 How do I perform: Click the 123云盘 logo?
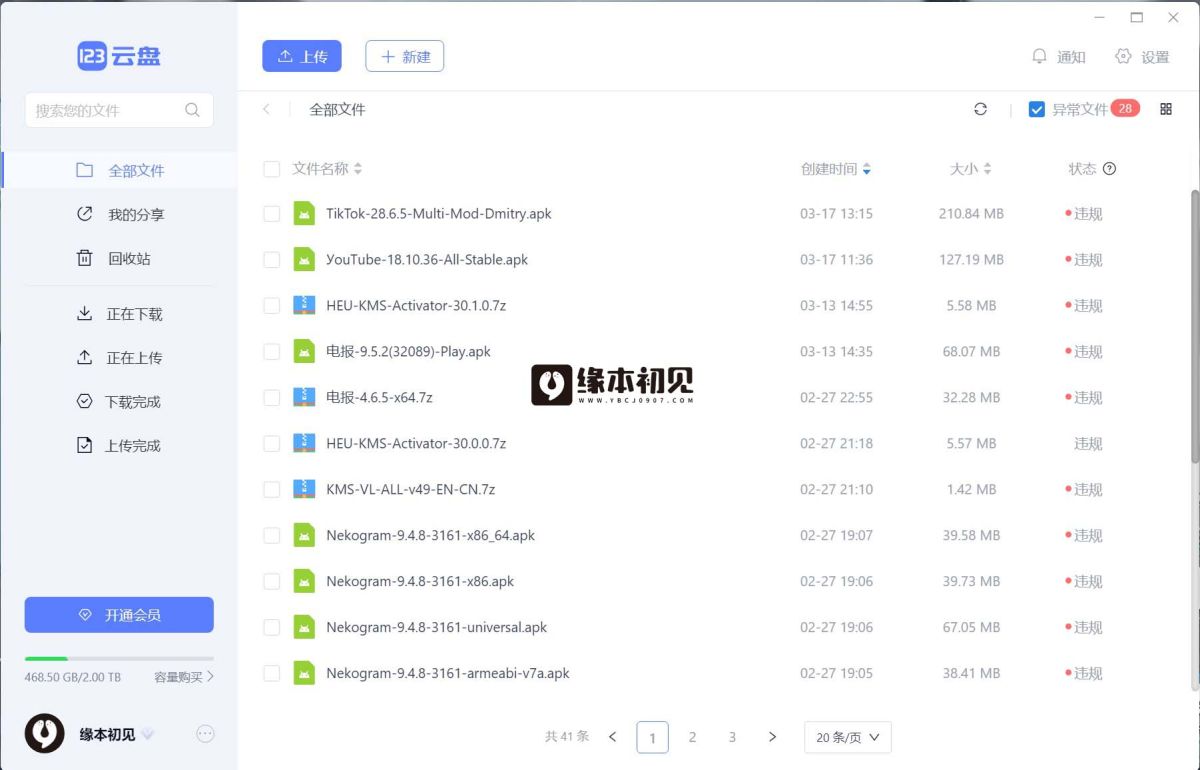pos(119,56)
